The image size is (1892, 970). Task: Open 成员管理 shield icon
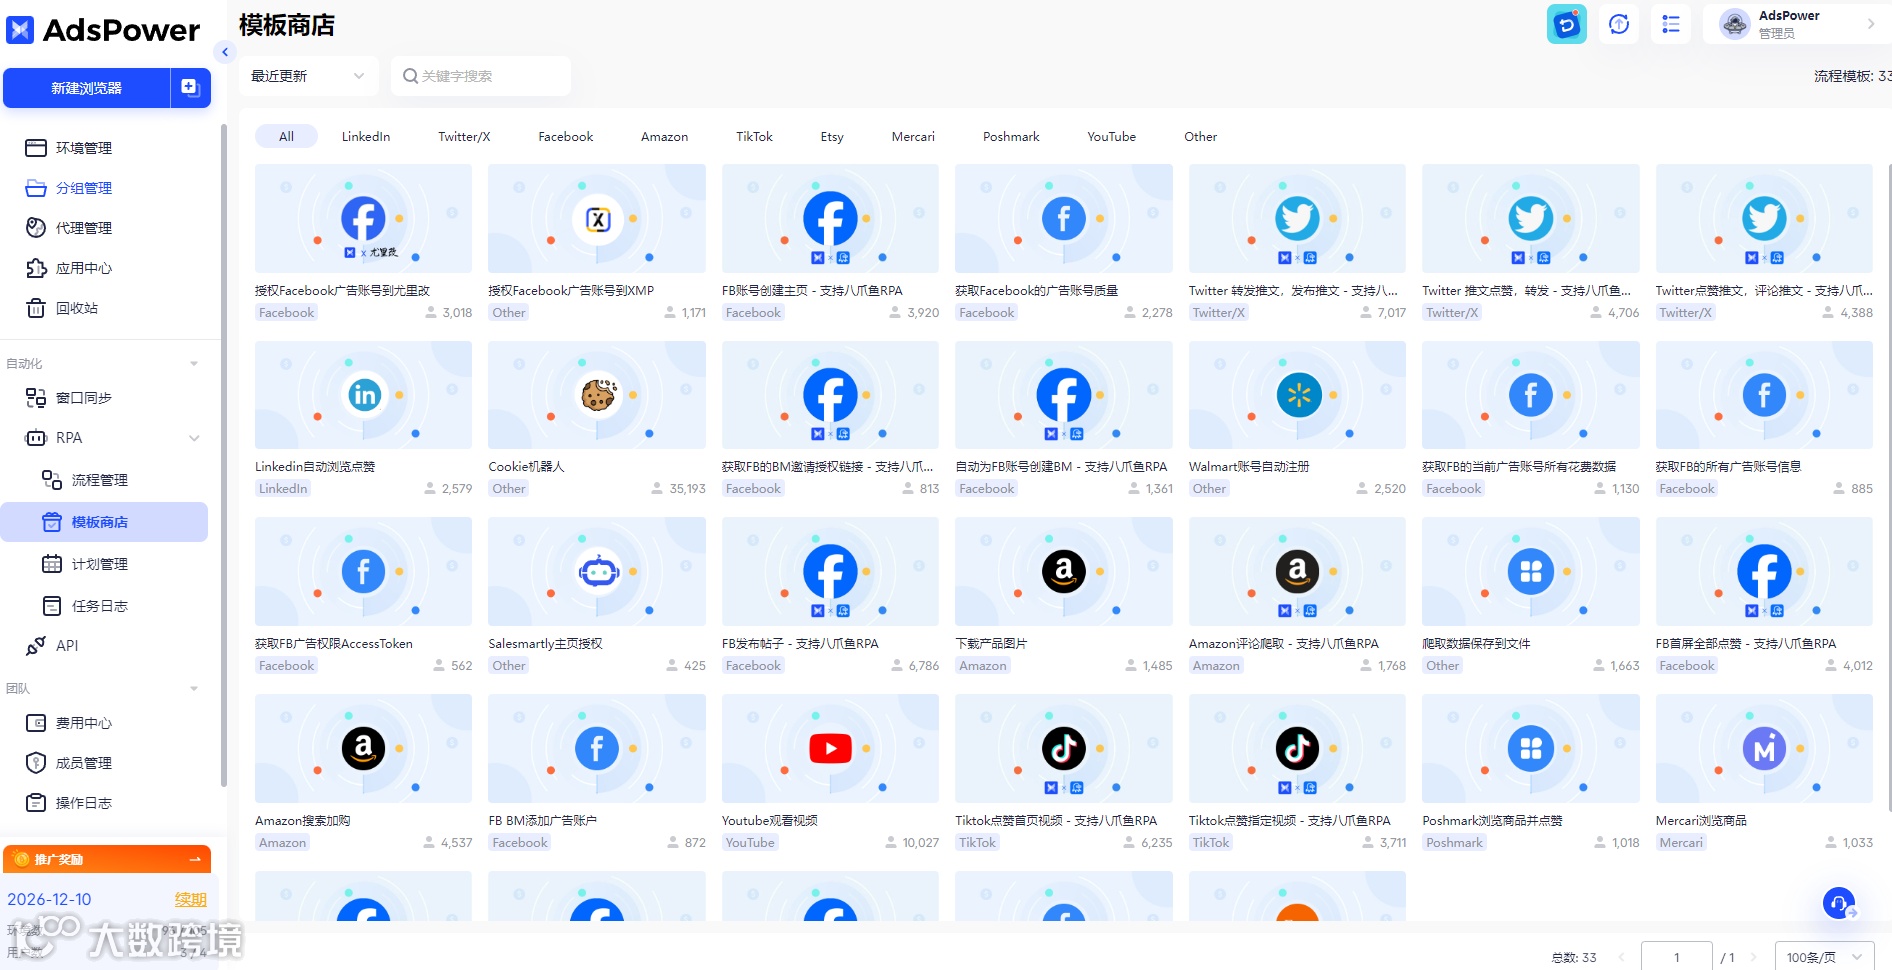tap(36, 763)
